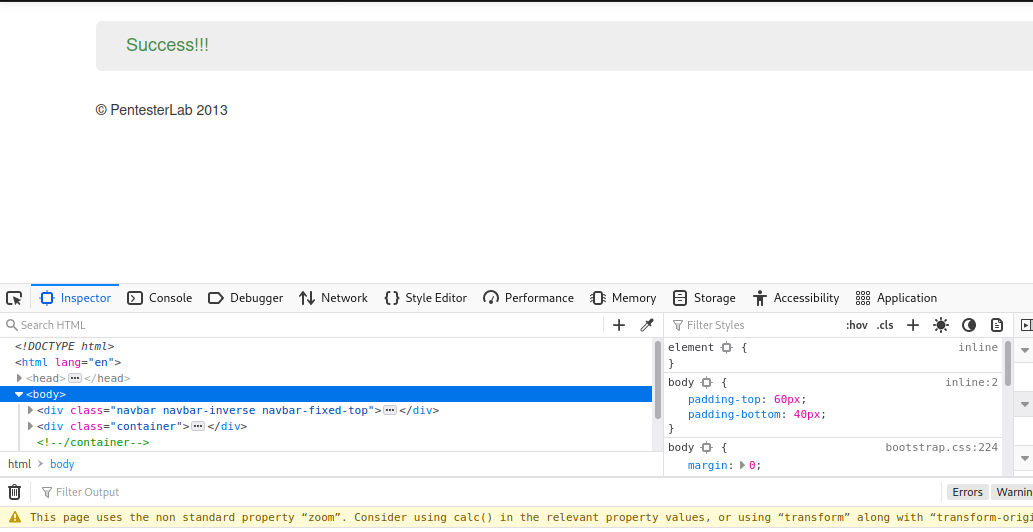This screenshot has width=1033, height=532.
Task: Click selector highlighter beside bootstrap.css body rule
Action: tap(707, 448)
